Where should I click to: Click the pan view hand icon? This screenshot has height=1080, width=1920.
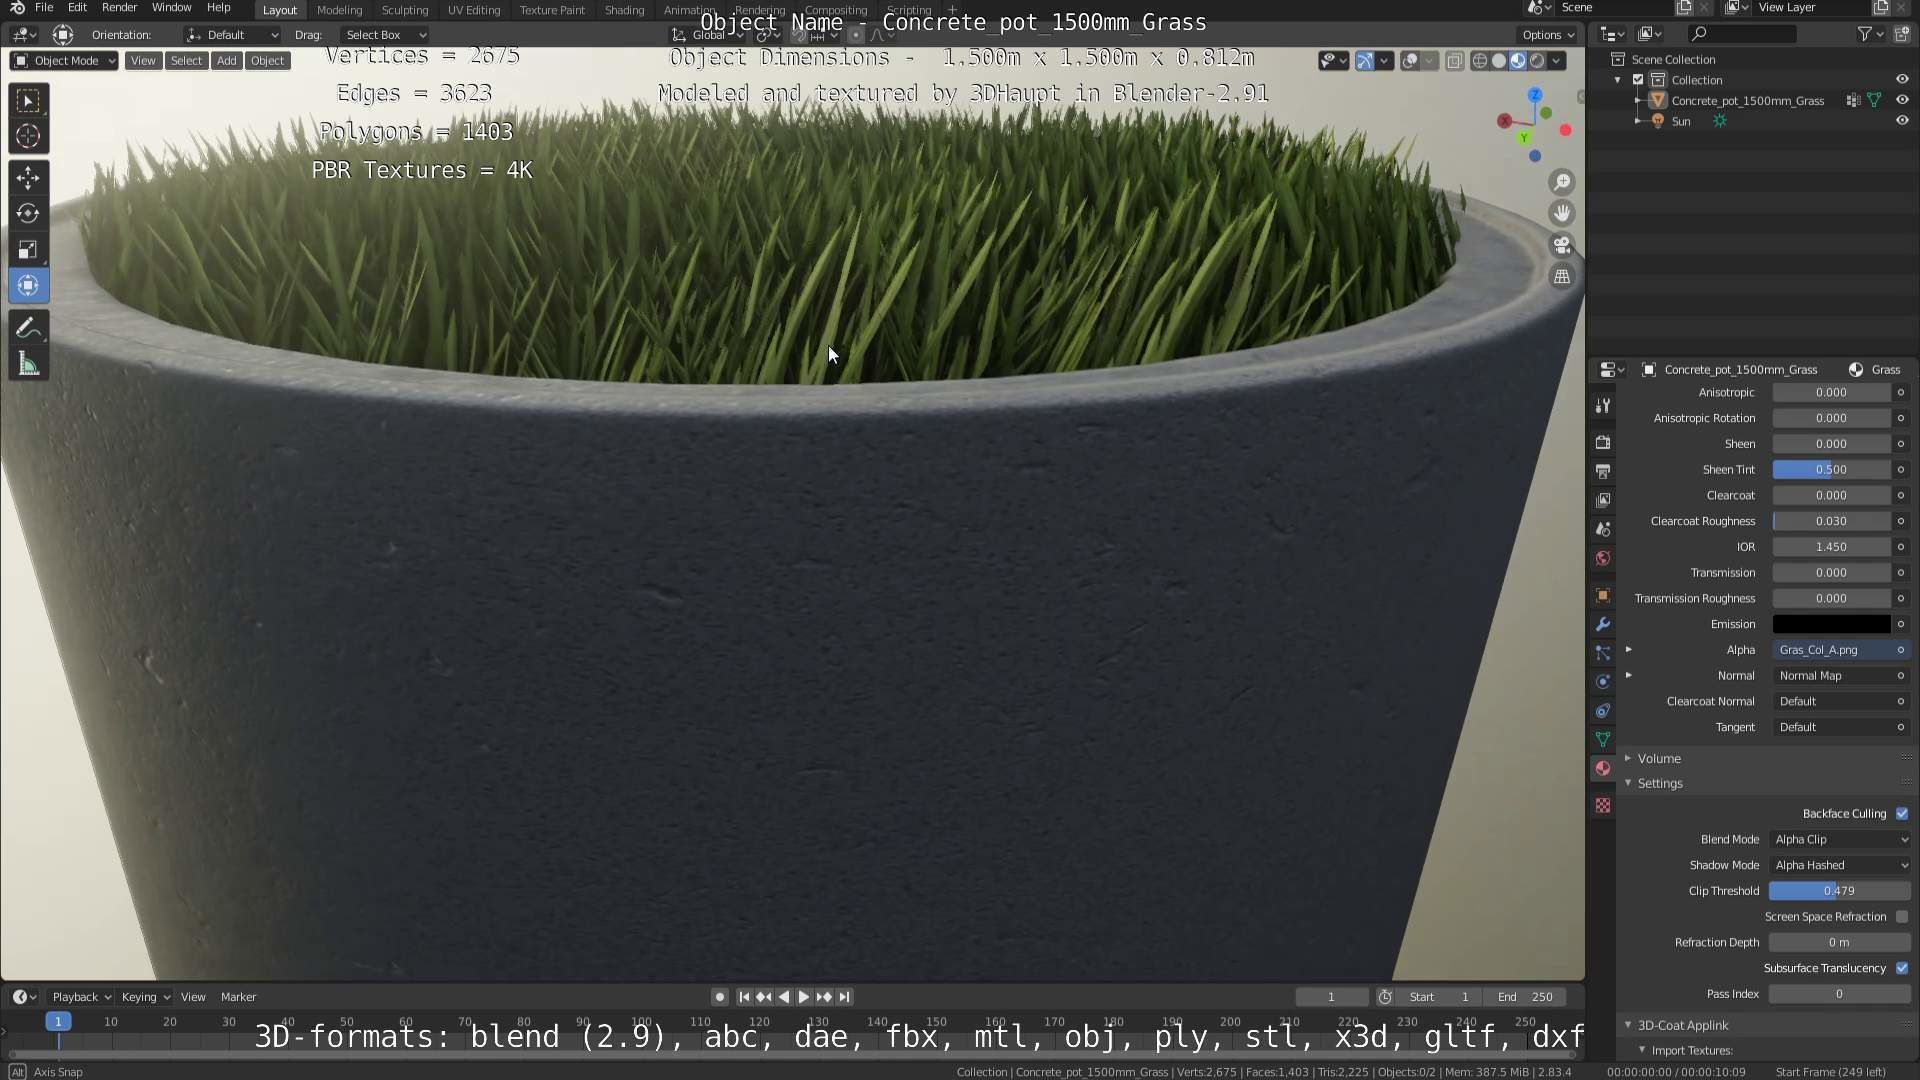pyautogui.click(x=1562, y=213)
